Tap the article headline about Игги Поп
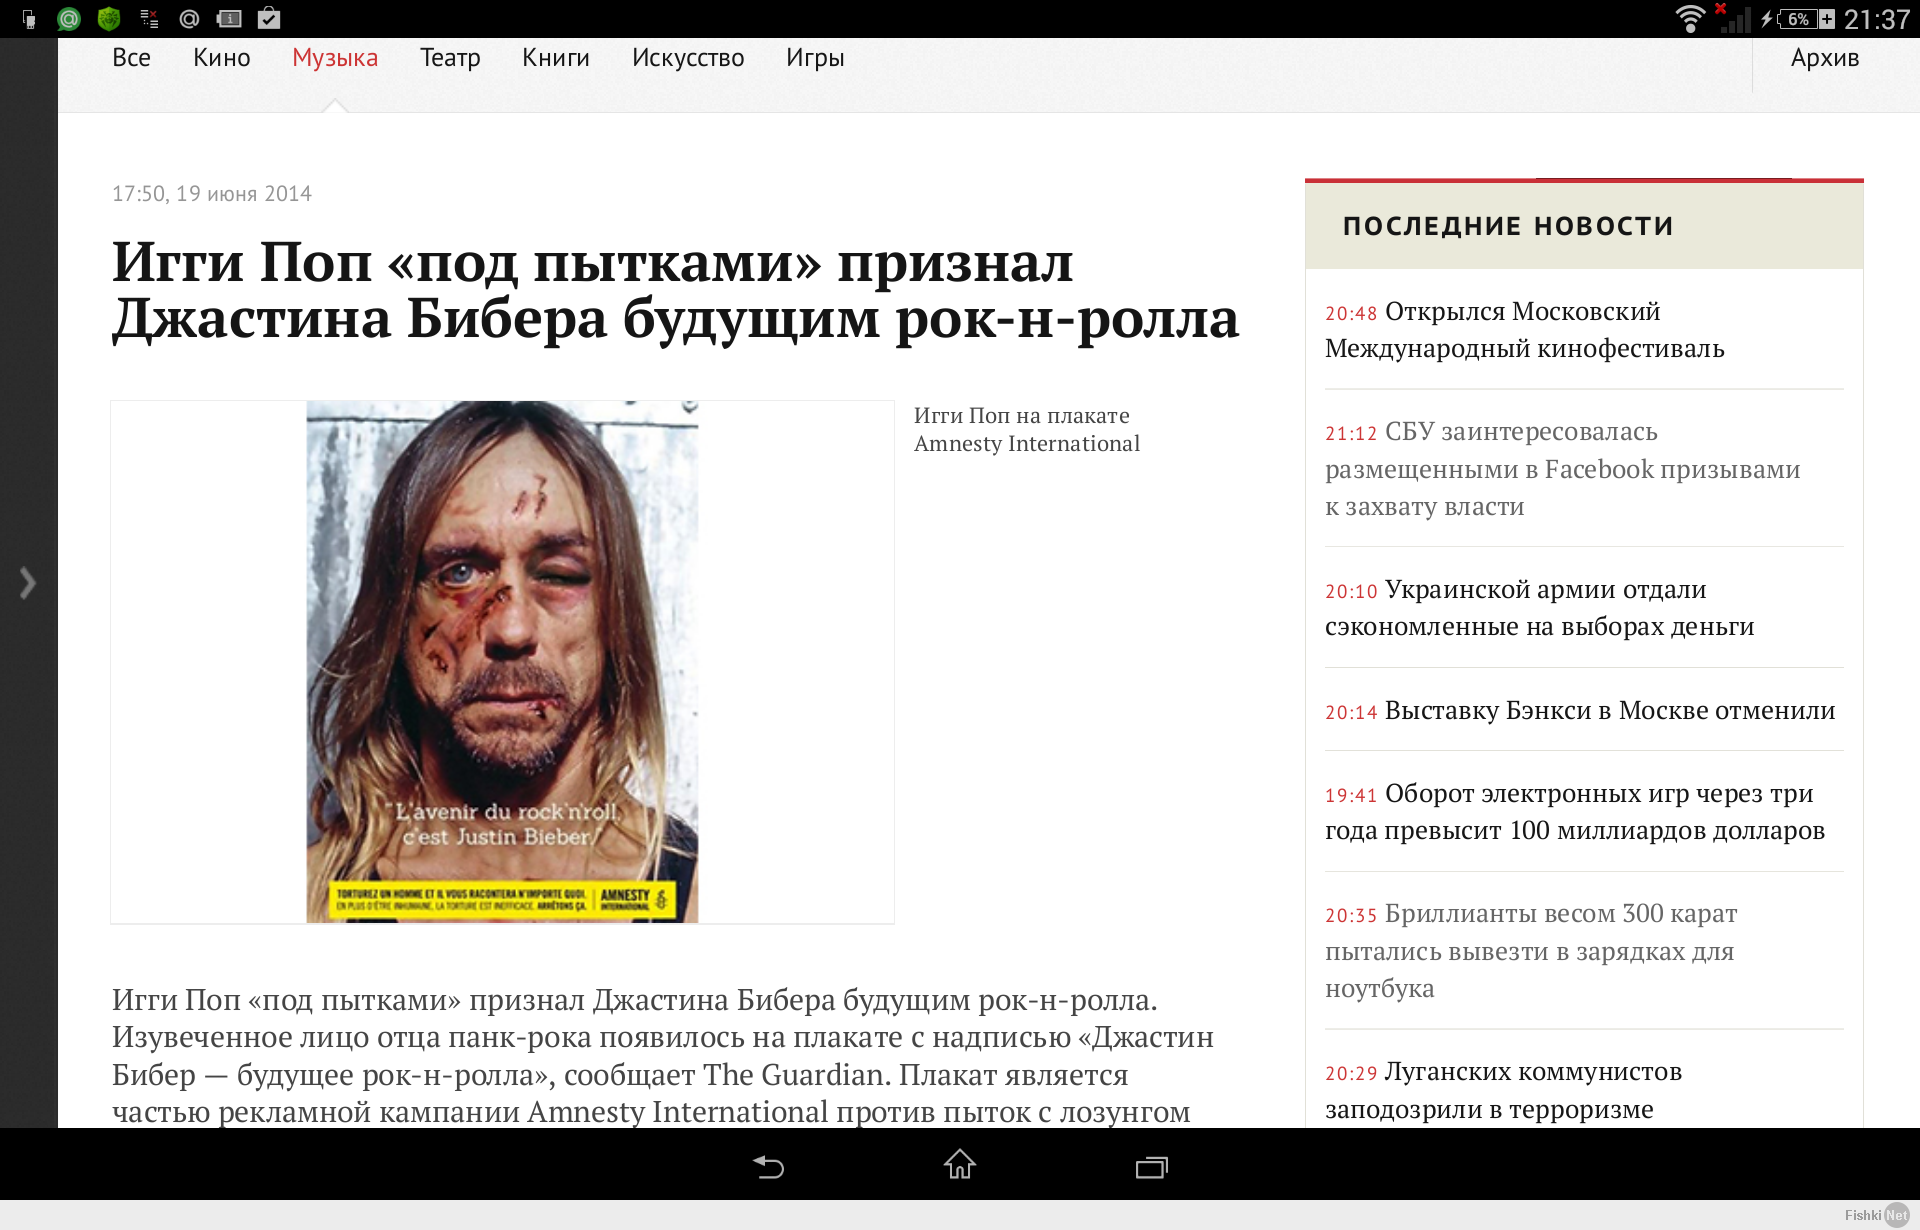 (x=675, y=290)
